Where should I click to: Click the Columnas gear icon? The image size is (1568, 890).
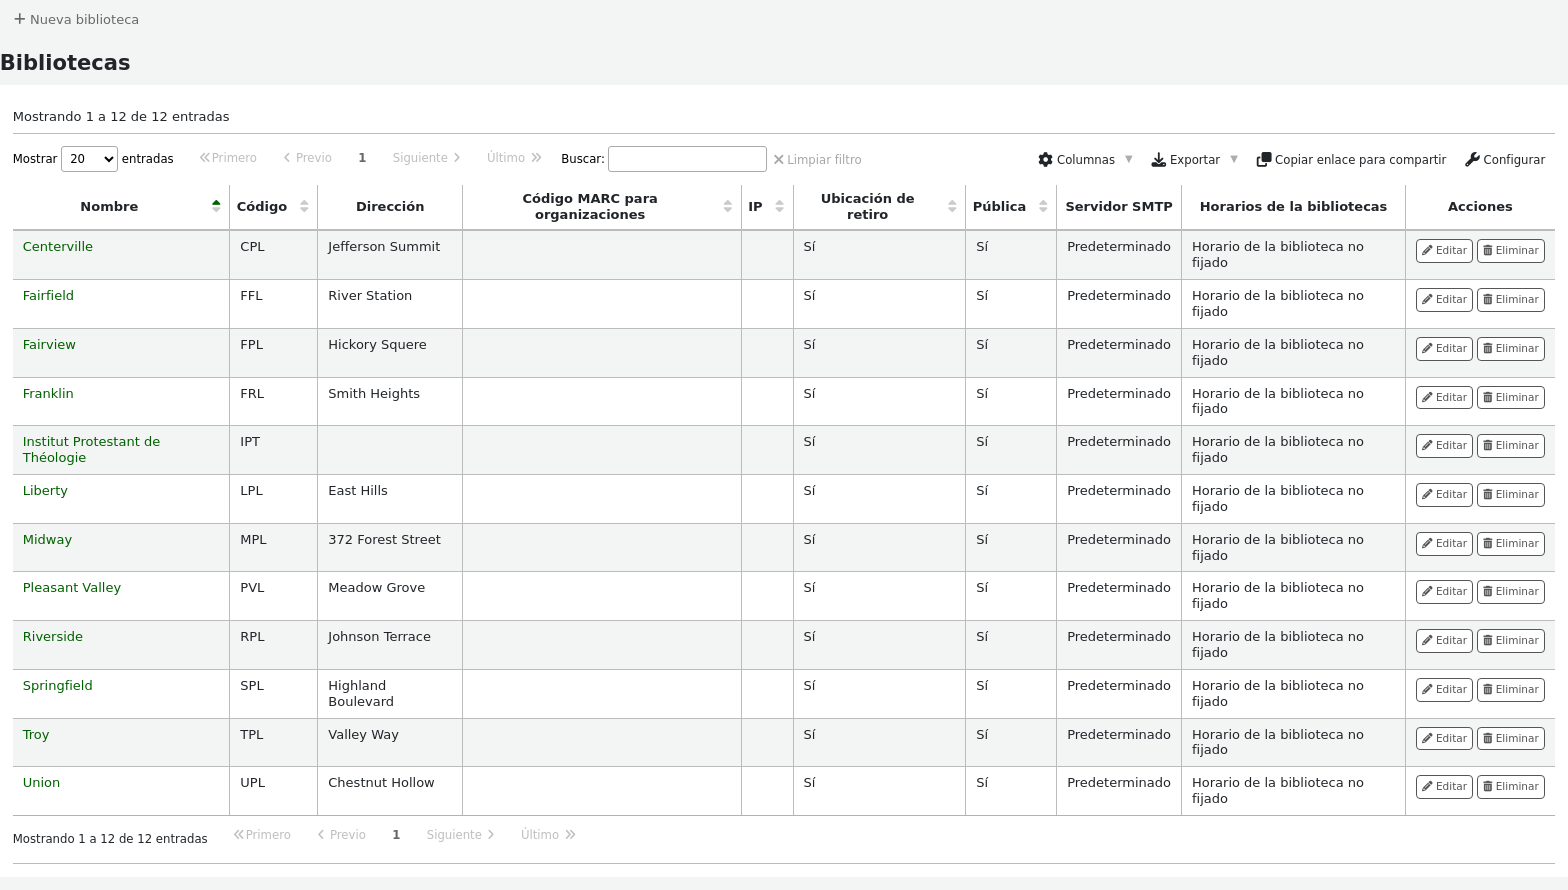coord(1045,160)
